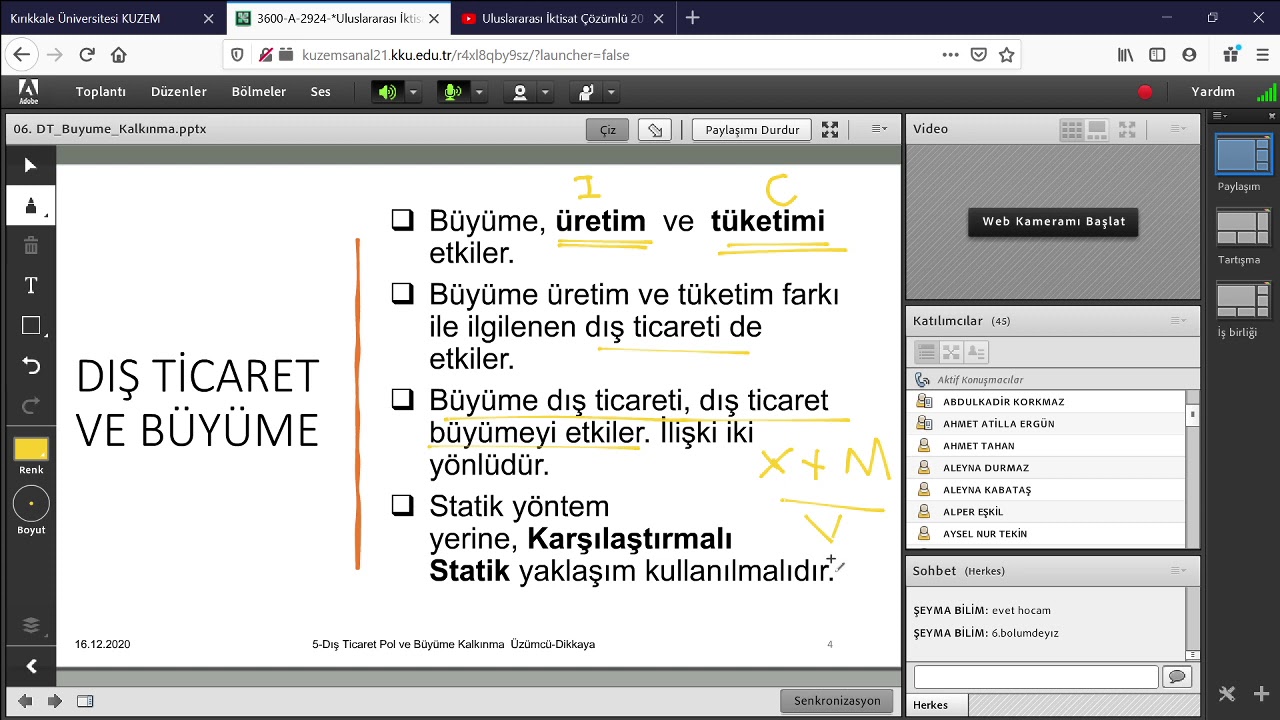The image size is (1280, 720).
Task: Switch video pod to grid view
Action: coord(1071,129)
